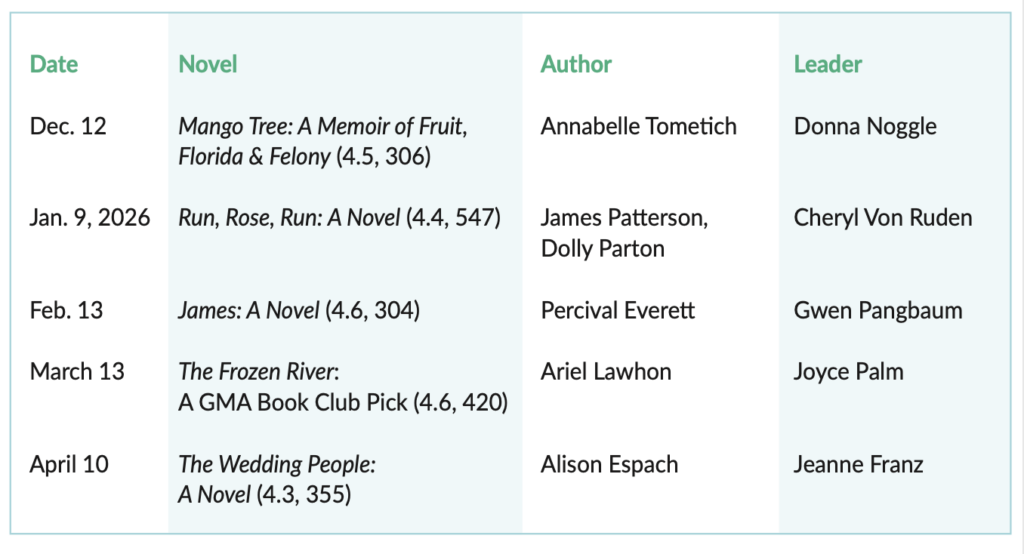
Task: Select leader Cheryl Von Ruden
Action: (883, 218)
